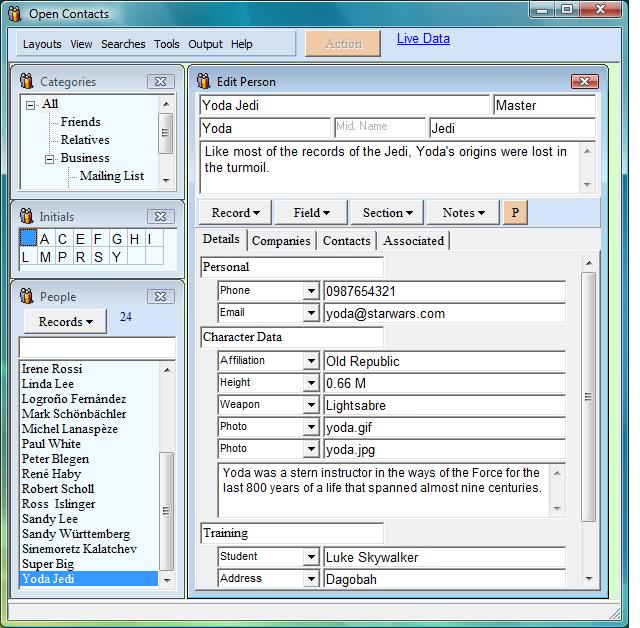The height and width of the screenshot is (628, 640).
Task: Click the Categories panel header icon
Action: pos(27,81)
